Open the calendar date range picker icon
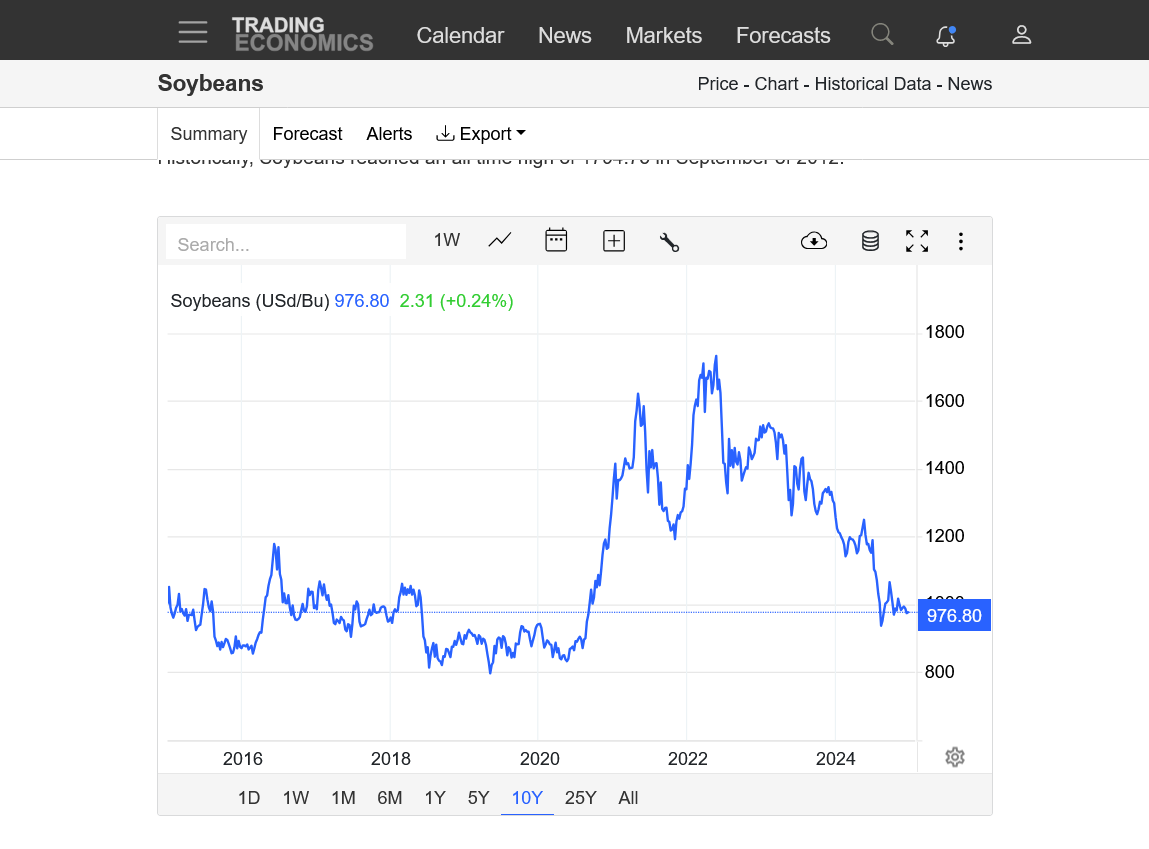Image resolution: width=1149 pixels, height=849 pixels. pos(556,240)
